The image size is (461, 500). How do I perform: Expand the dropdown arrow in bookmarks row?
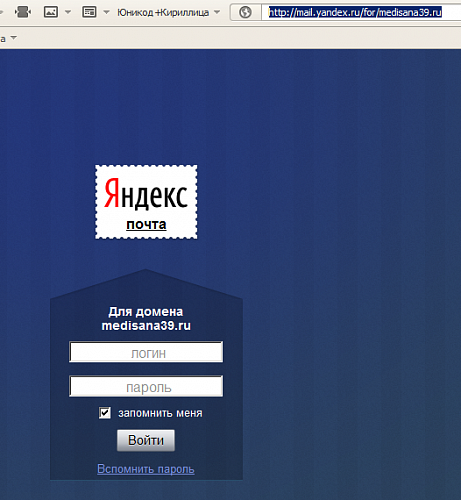(x=14, y=38)
